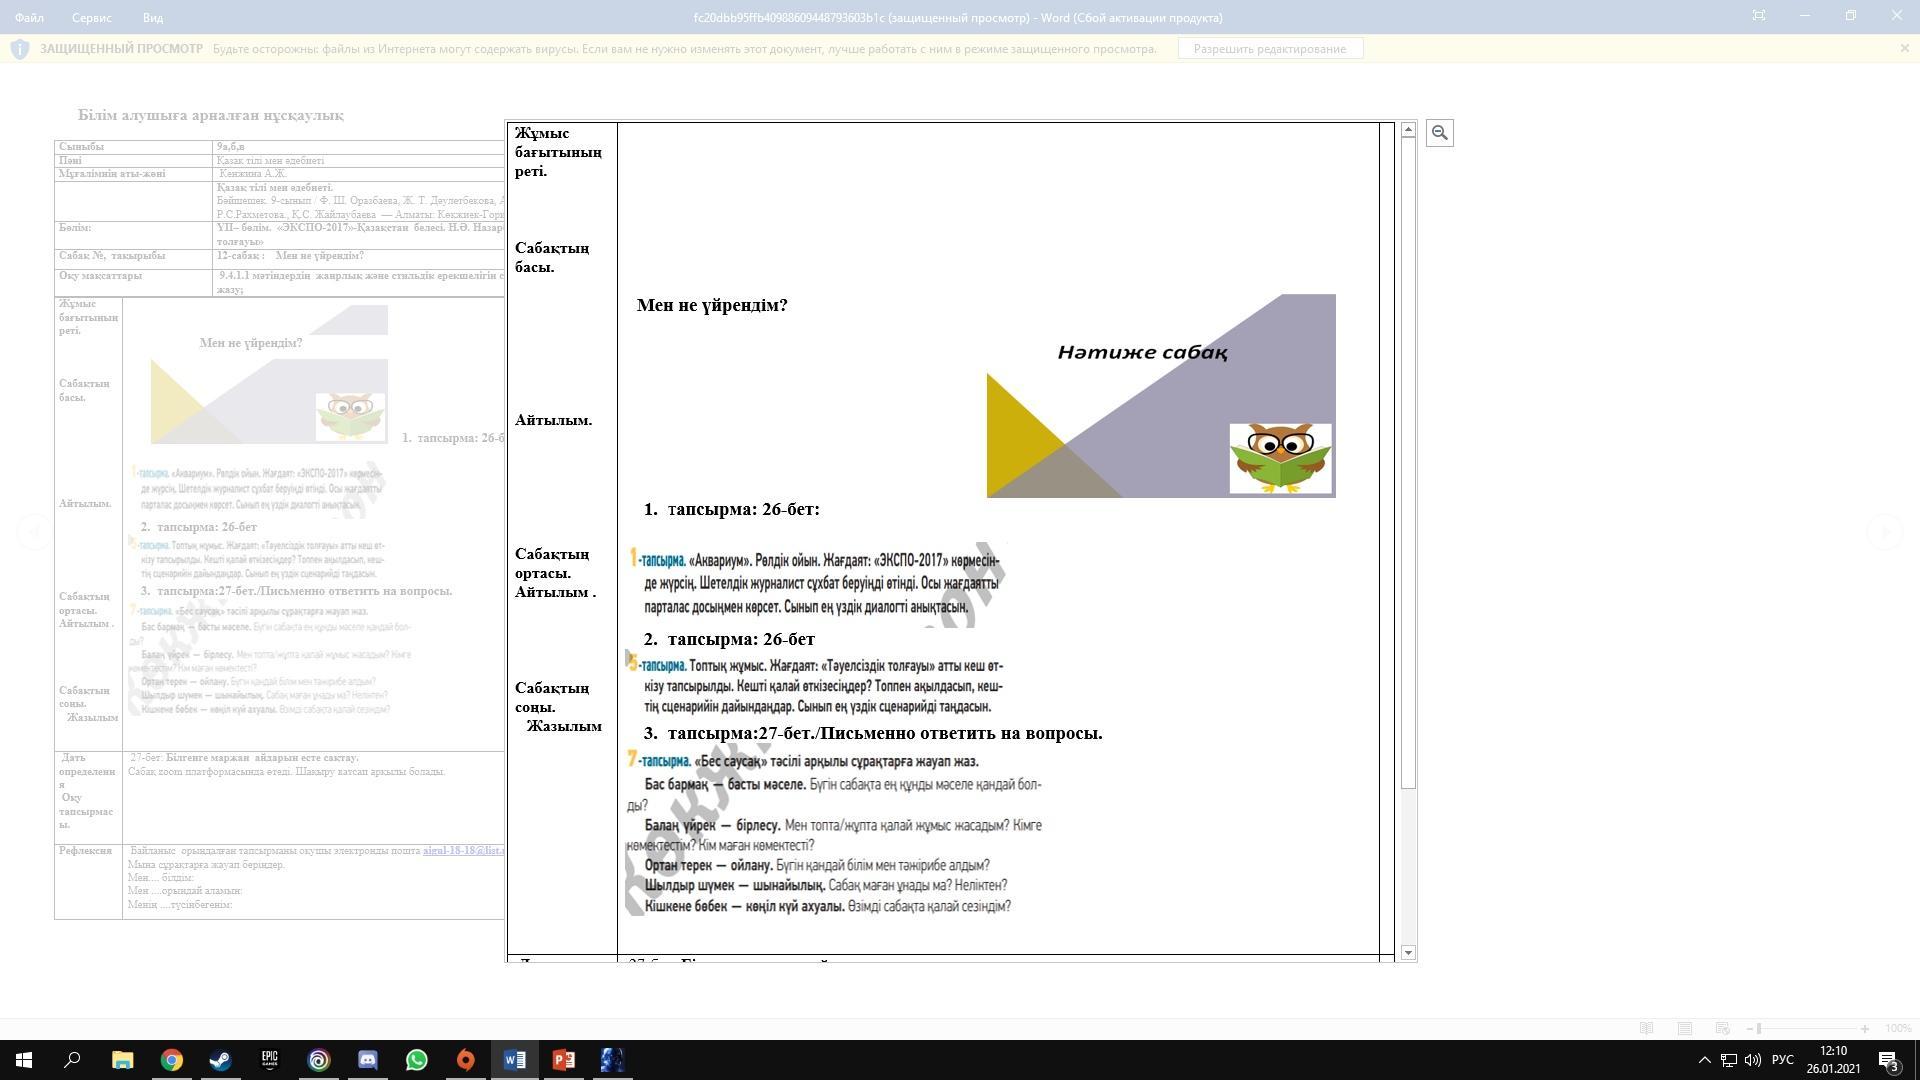Open Discord from taskbar
Screen dimensions: 1920x1080
tap(368, 1060)
